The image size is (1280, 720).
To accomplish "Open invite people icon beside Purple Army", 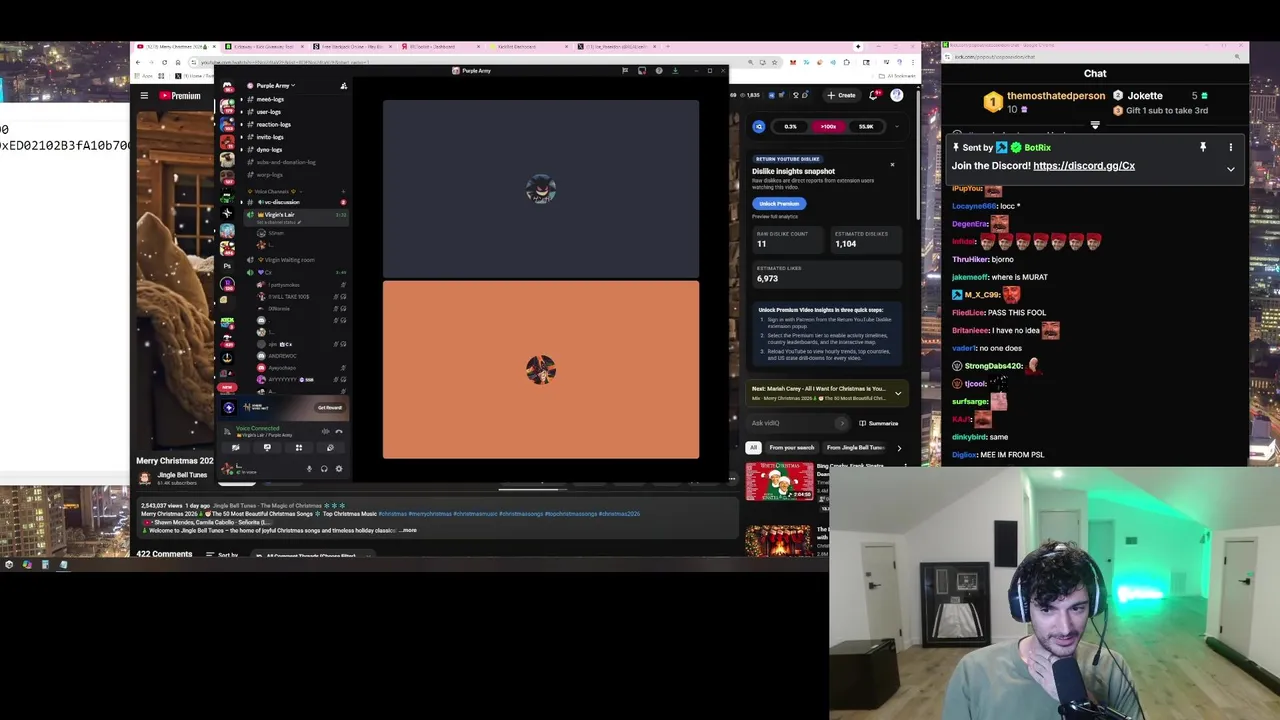I will click(x=343, y=85).
